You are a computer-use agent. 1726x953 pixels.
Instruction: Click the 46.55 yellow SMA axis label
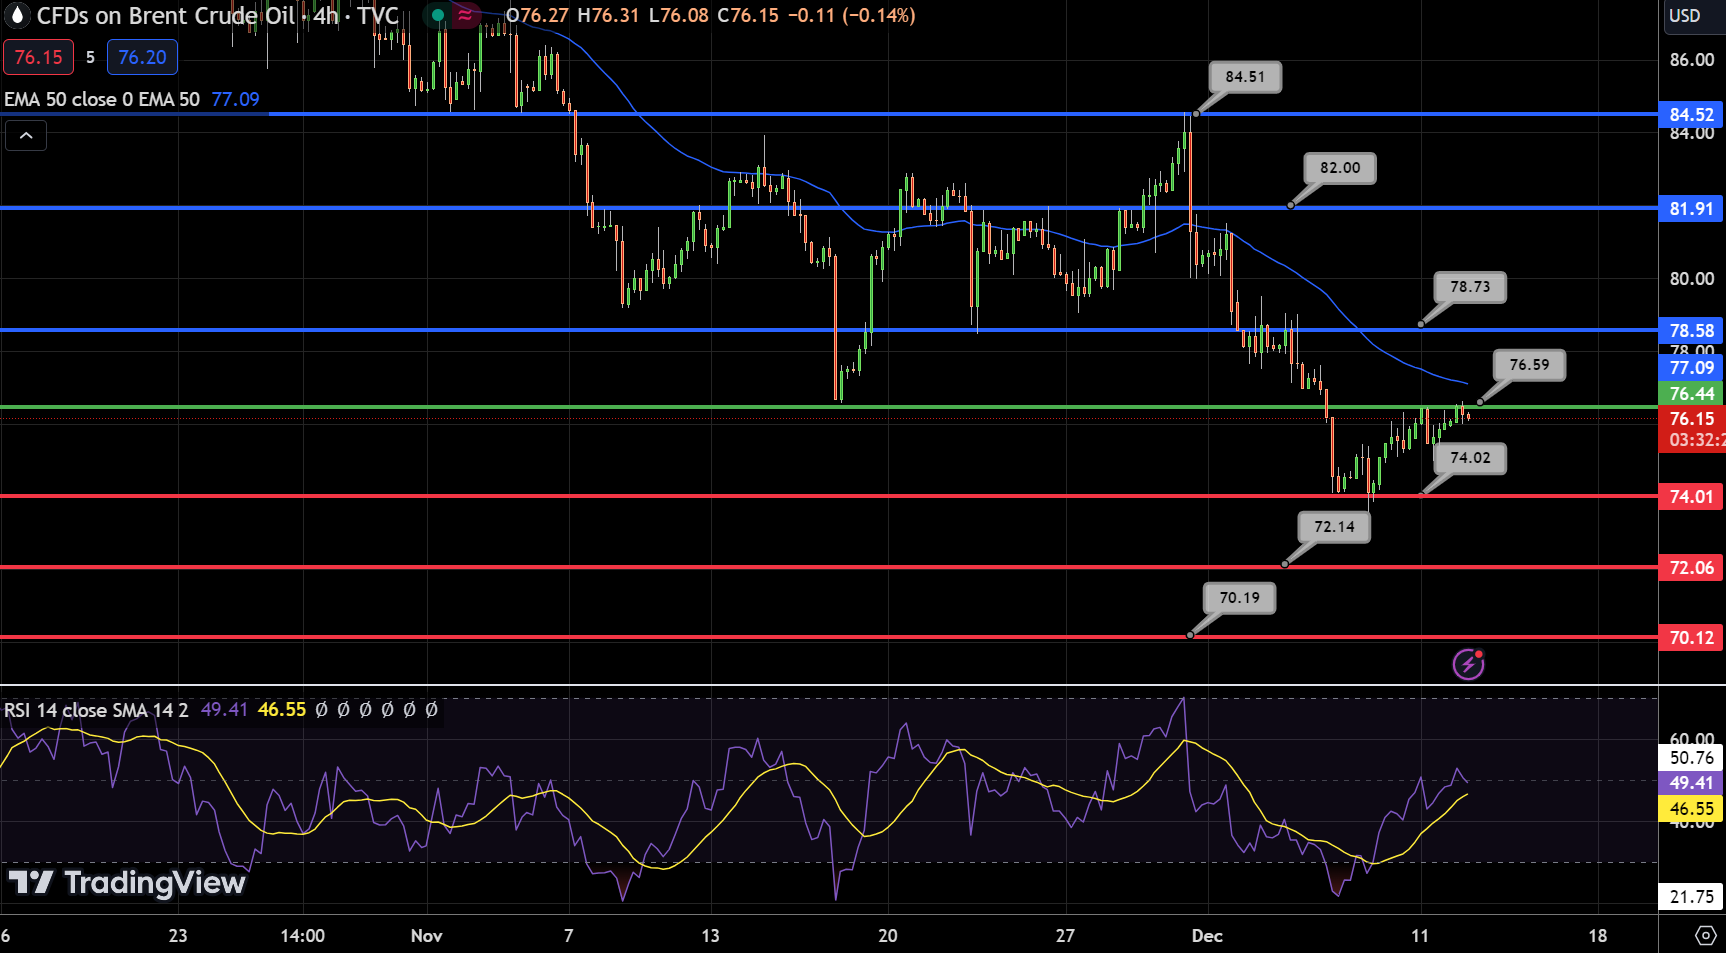pos(1691,809)
